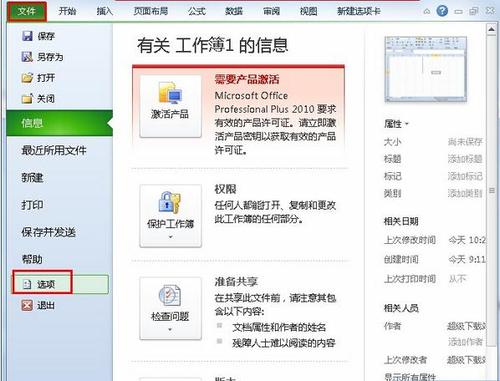Minimize the ribbon with the caret icon
The height and width of the screenshot is (381, 500).
click(427, 11)
